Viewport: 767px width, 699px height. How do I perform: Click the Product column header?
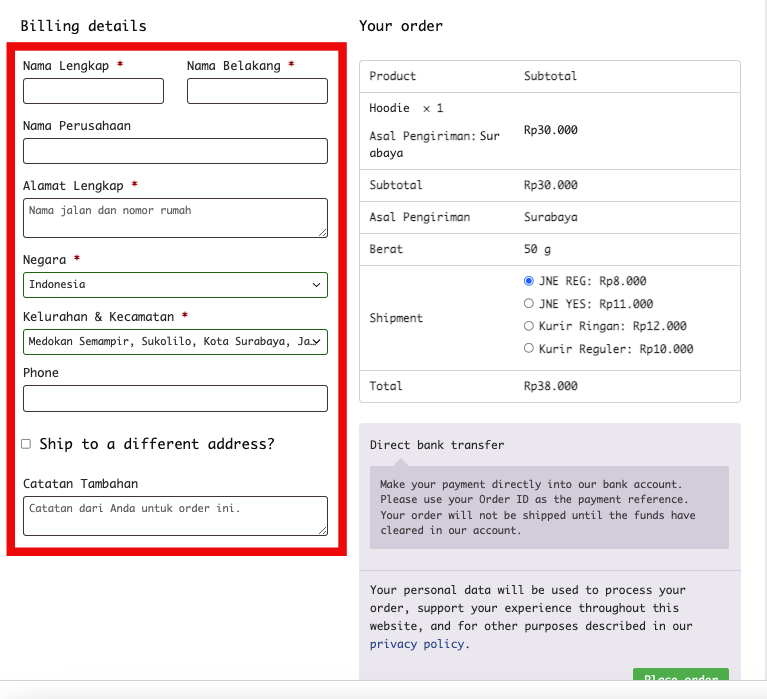pos(392,76)
